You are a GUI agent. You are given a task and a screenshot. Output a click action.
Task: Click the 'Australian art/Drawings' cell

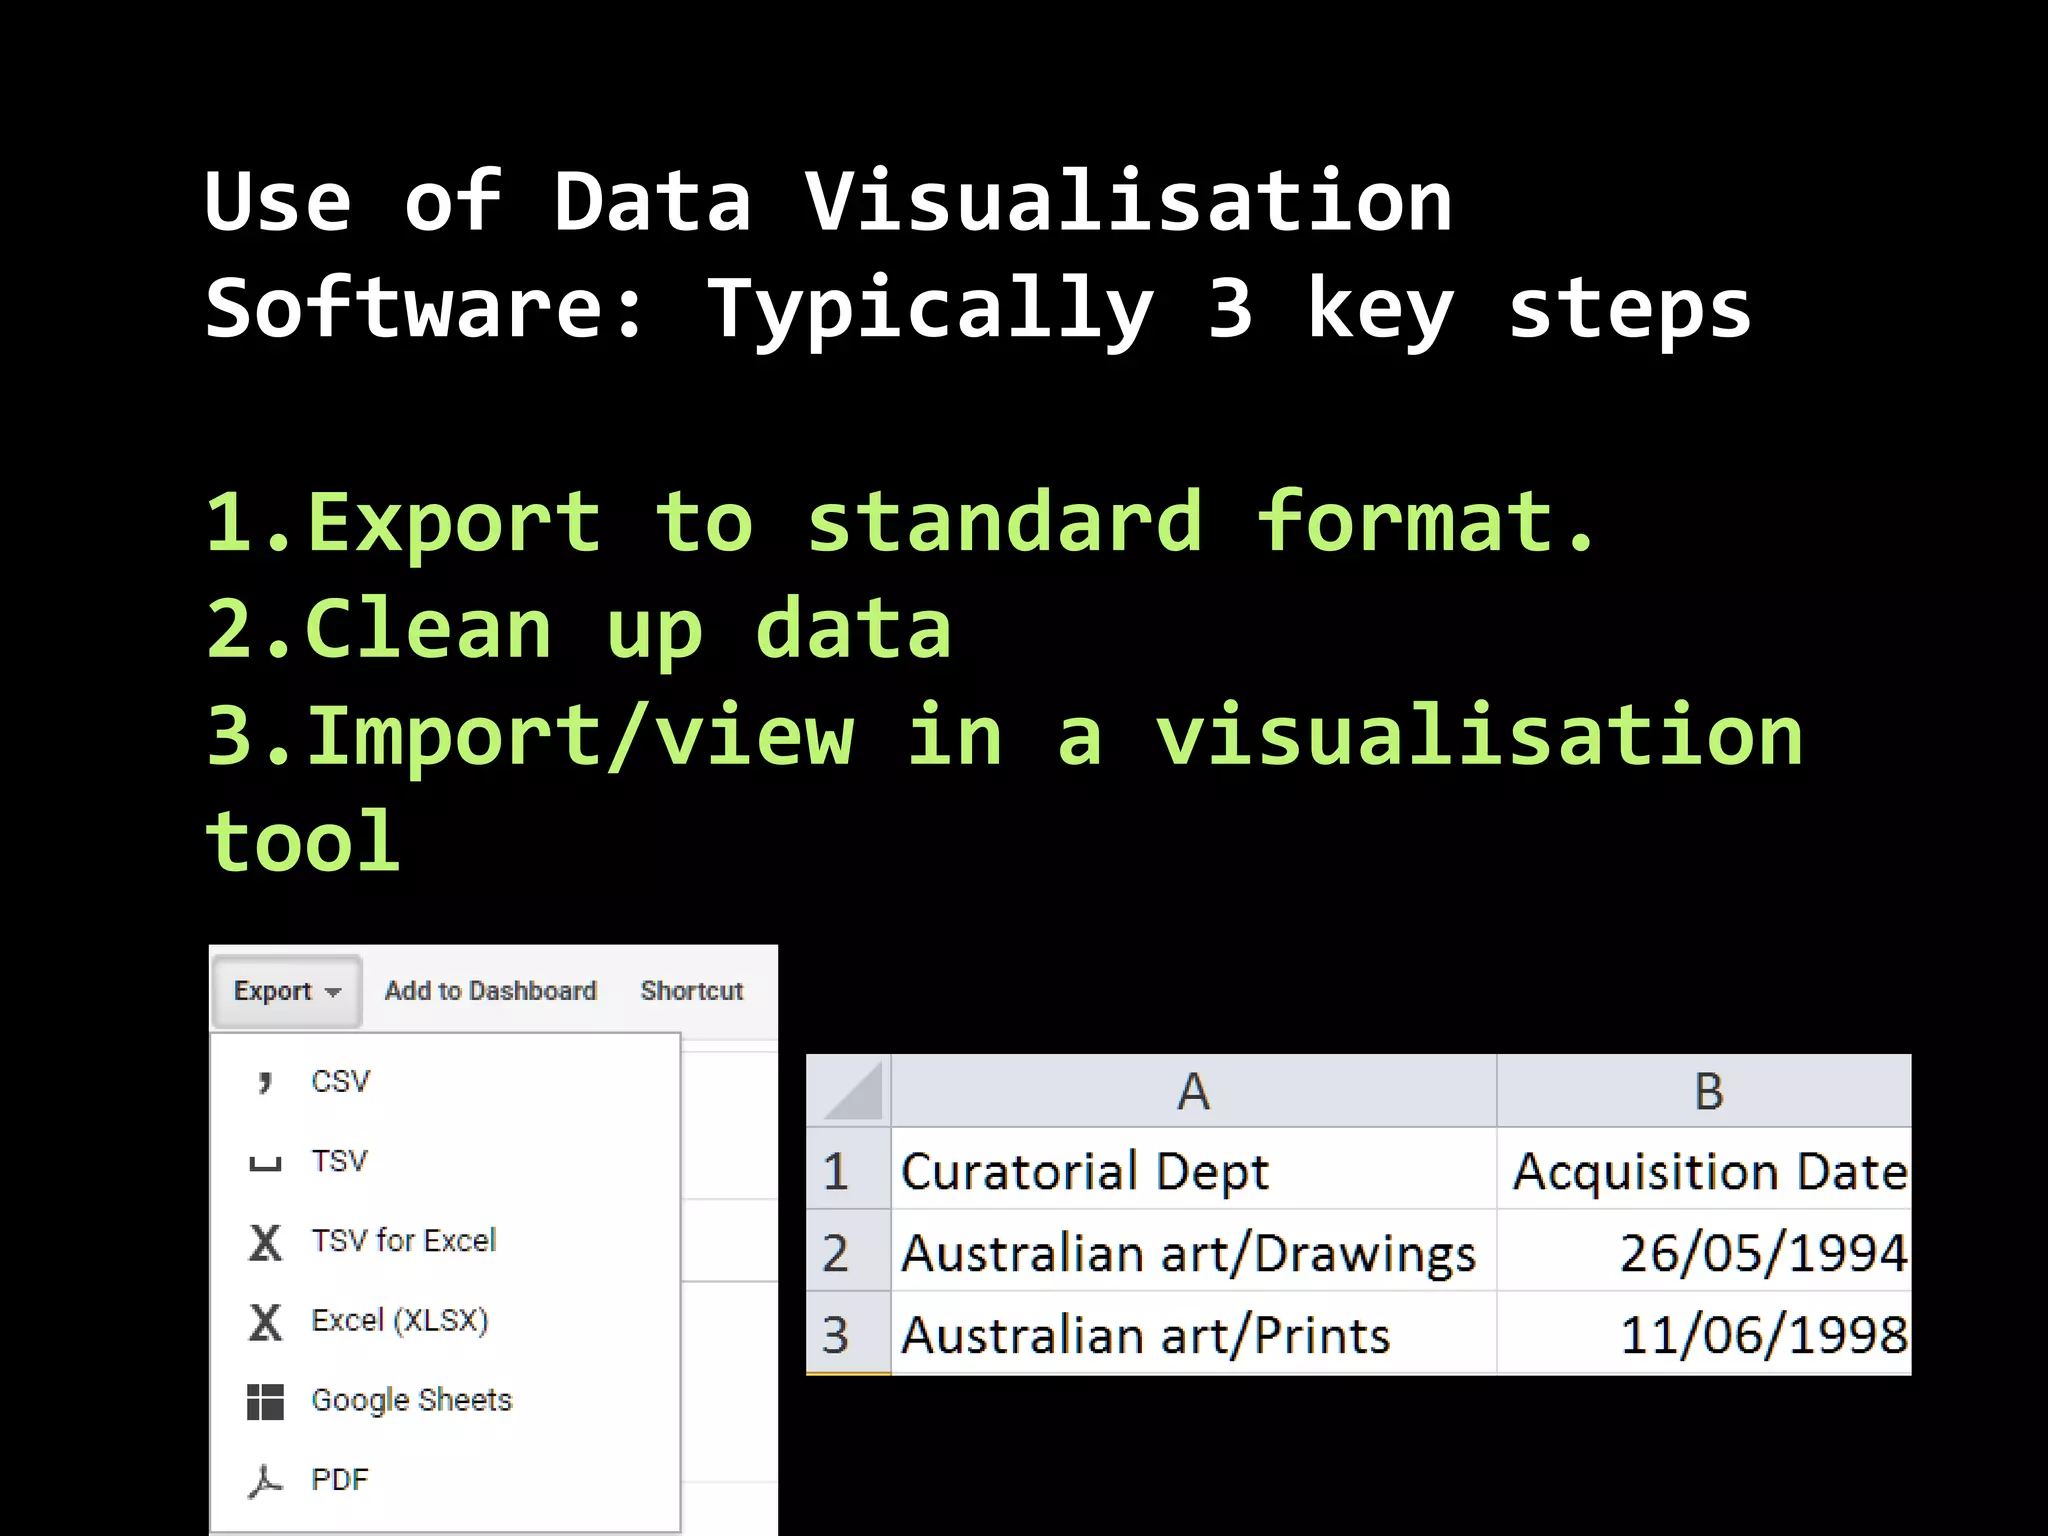point(1193,1252)
